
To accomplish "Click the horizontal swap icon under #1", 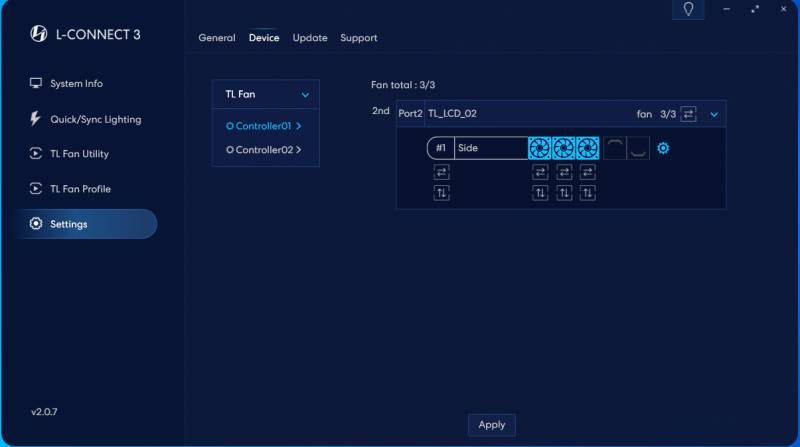I will [x=441, y=172].
